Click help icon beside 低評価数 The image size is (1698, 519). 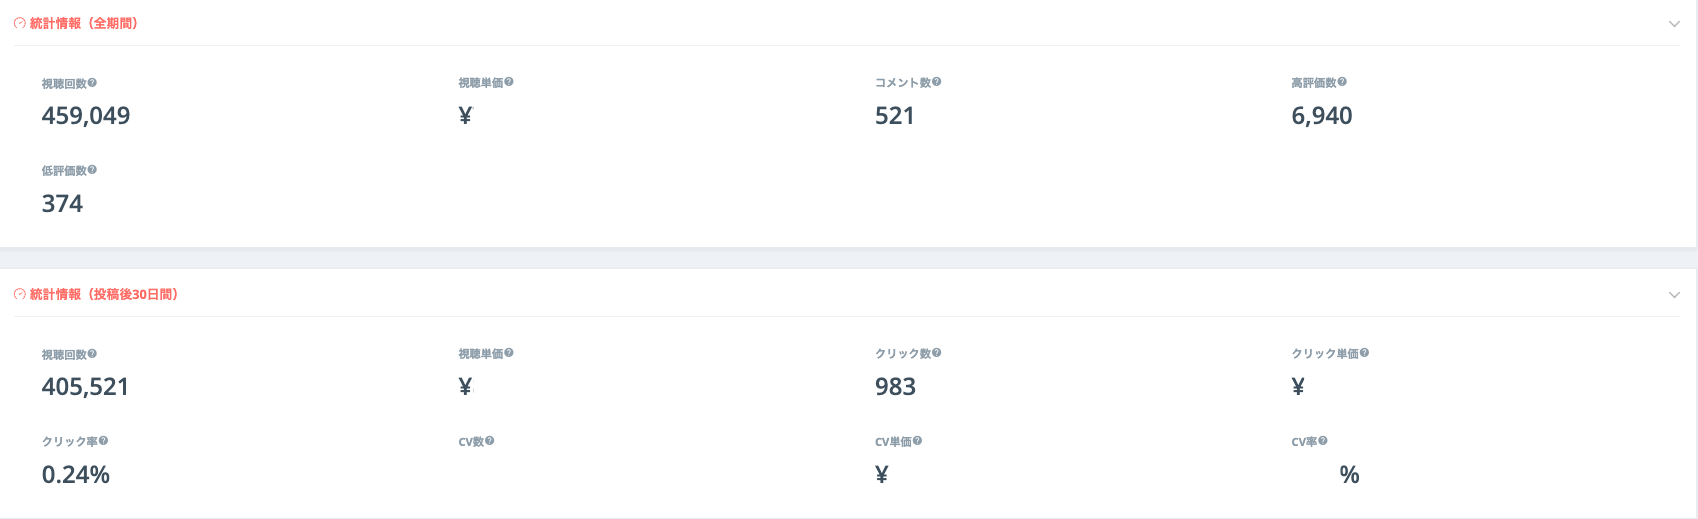click(92, 170)
